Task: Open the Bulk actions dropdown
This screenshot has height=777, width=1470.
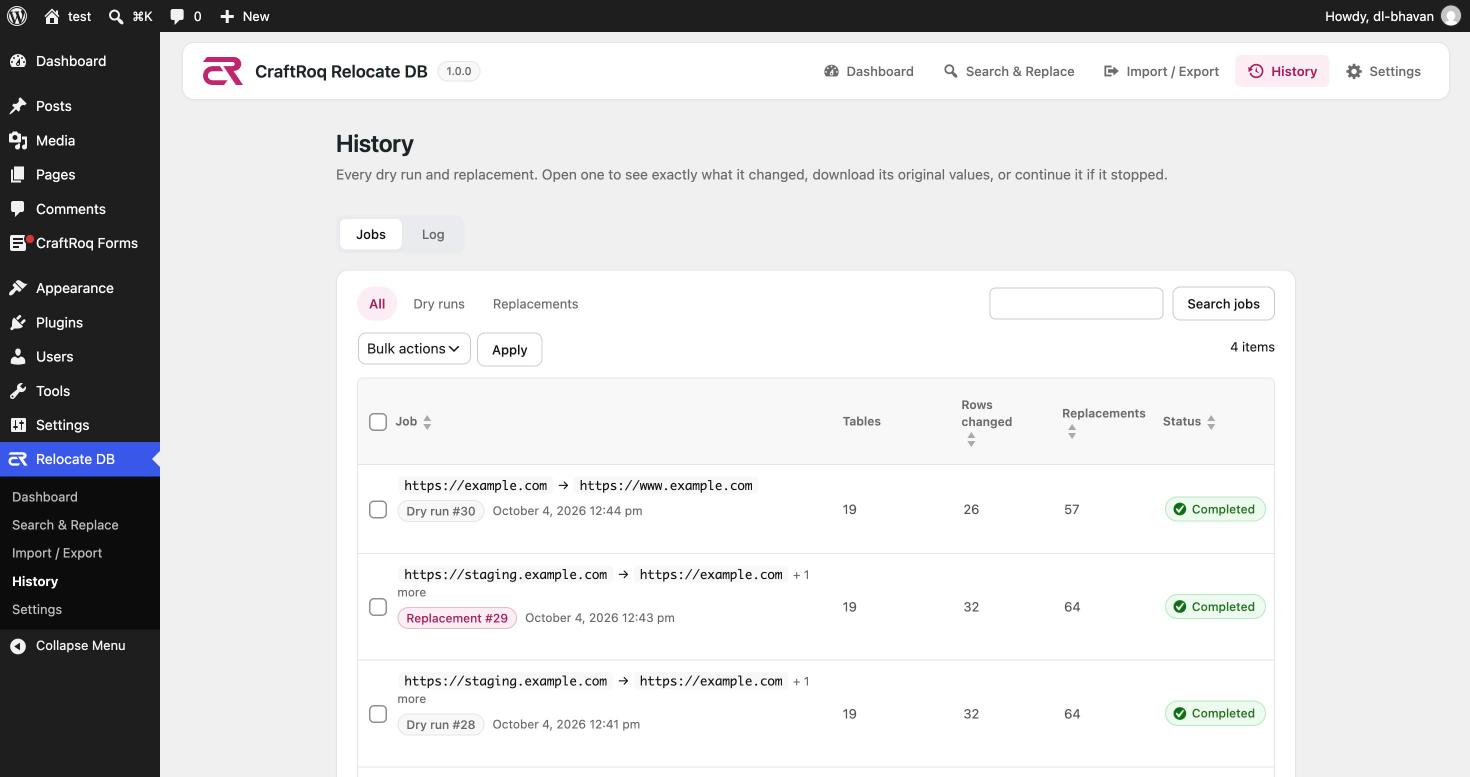Action: pyautogui.click(x=414, y=349)
